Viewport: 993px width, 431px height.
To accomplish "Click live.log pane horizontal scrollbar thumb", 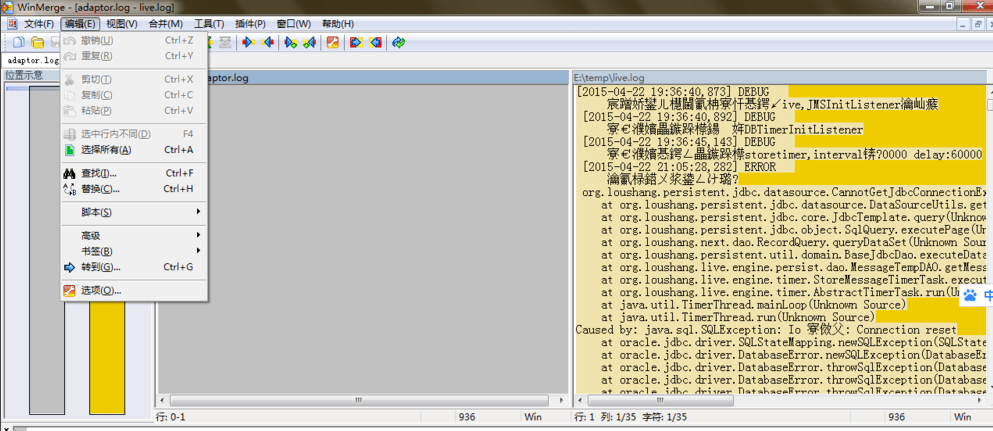I will [661, 401].
